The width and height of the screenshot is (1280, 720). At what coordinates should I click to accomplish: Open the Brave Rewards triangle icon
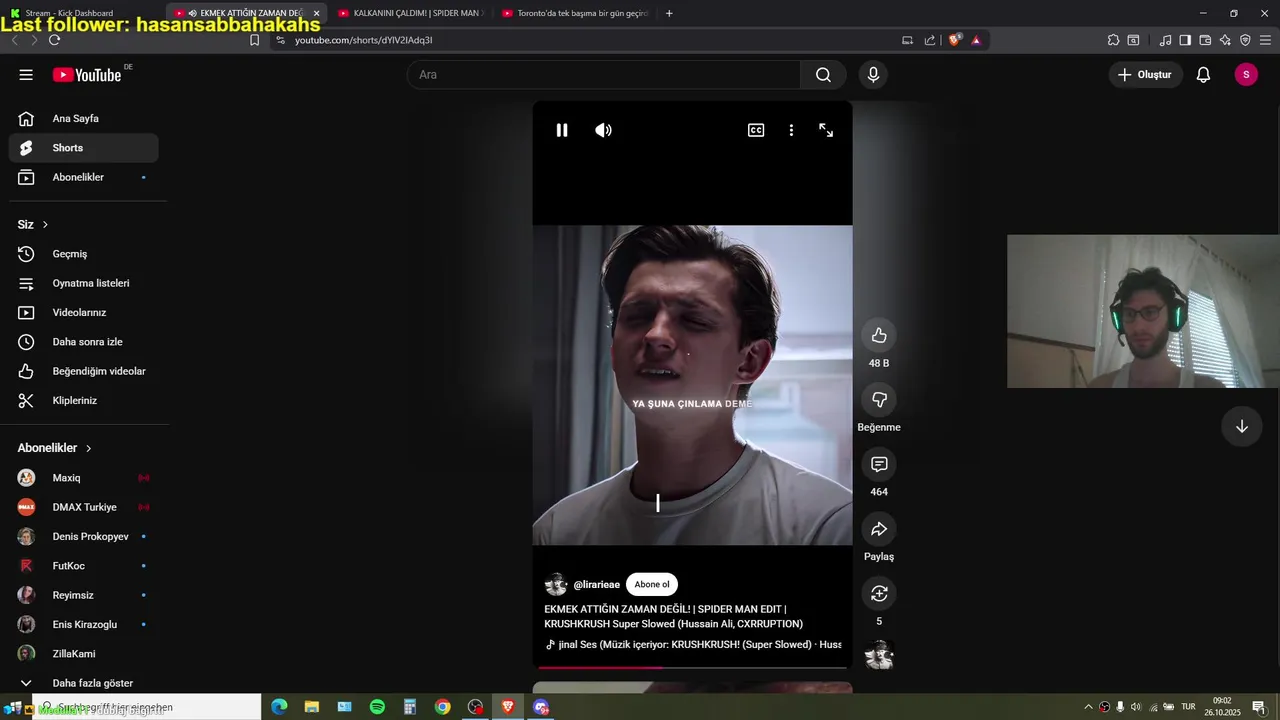976,40
